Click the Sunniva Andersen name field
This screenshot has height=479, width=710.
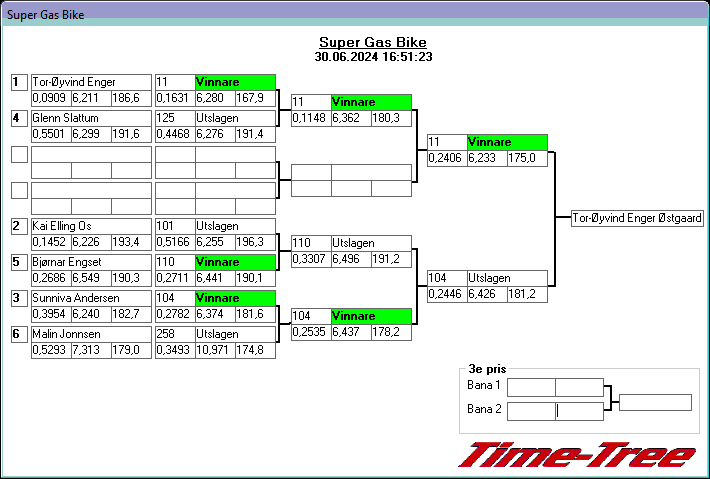(91, 298)
